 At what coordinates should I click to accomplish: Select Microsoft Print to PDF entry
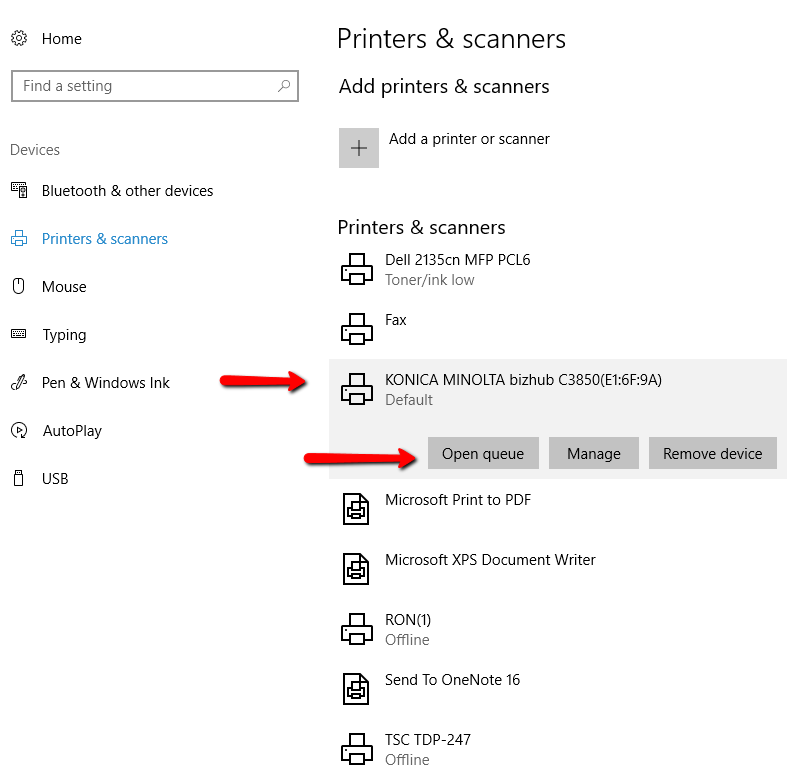[458, 500]
